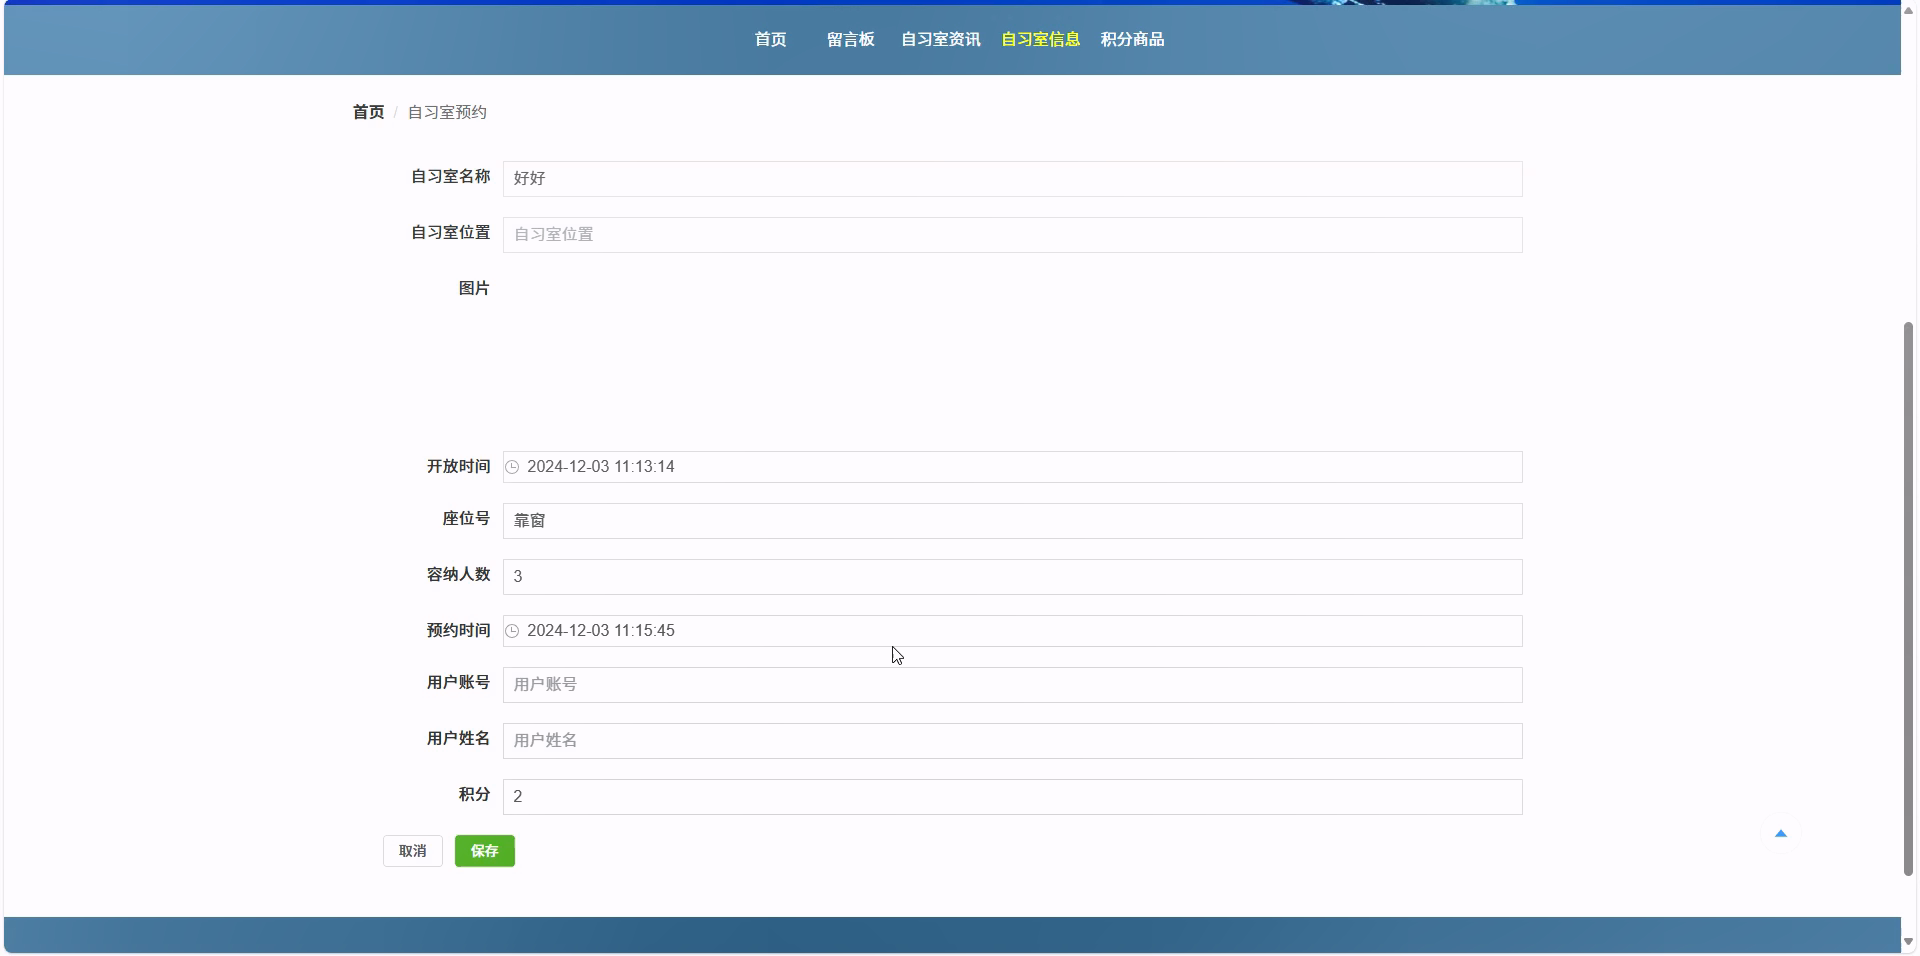Image resolution: width=1920 pixels, height=956 pixels.
Task: Open the 开放时间 date-time picker field
Action: [x=1012, y=467]
